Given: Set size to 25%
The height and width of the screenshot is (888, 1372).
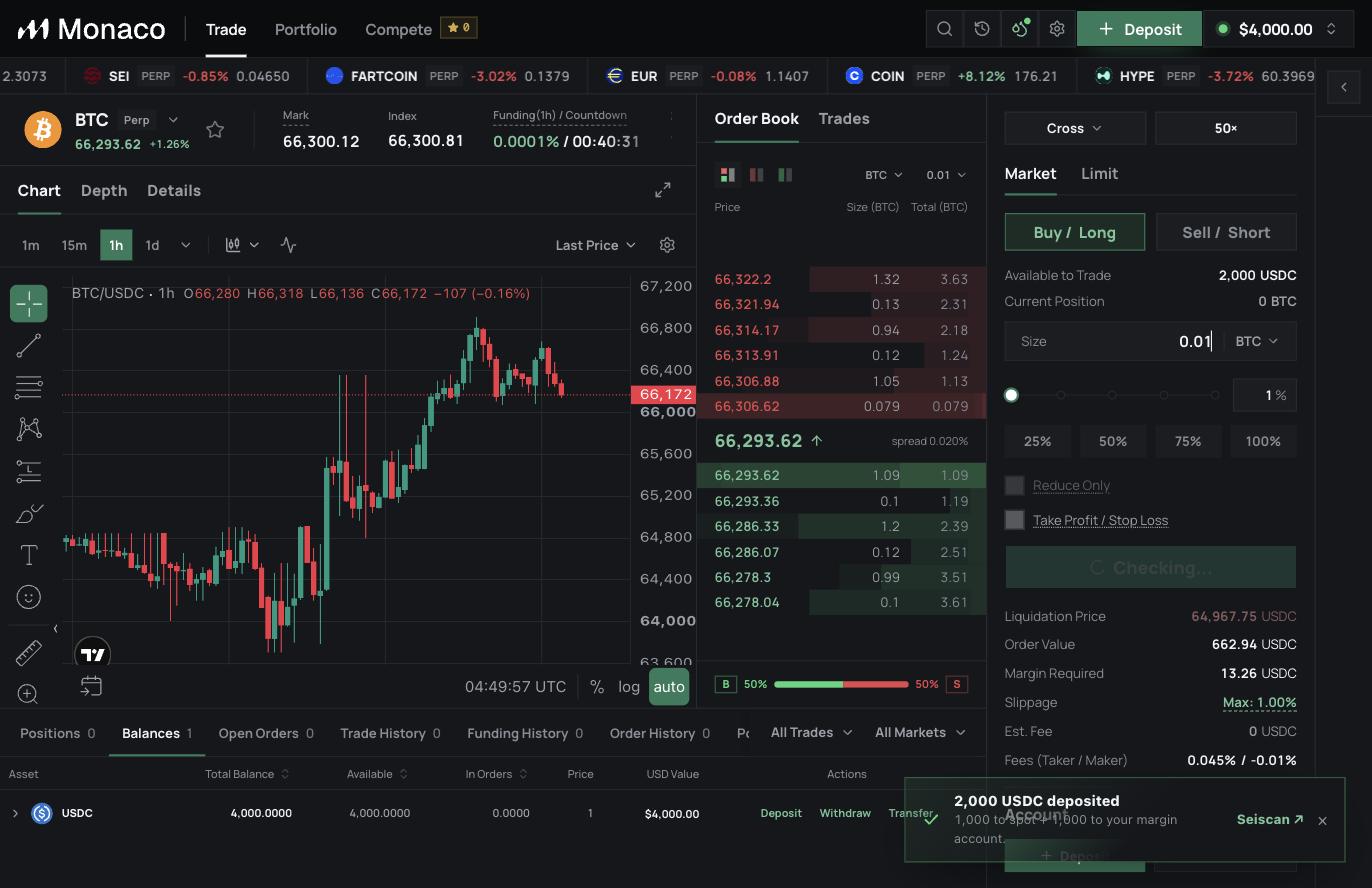Looking at the screenshot, I should click(1038, 441).
